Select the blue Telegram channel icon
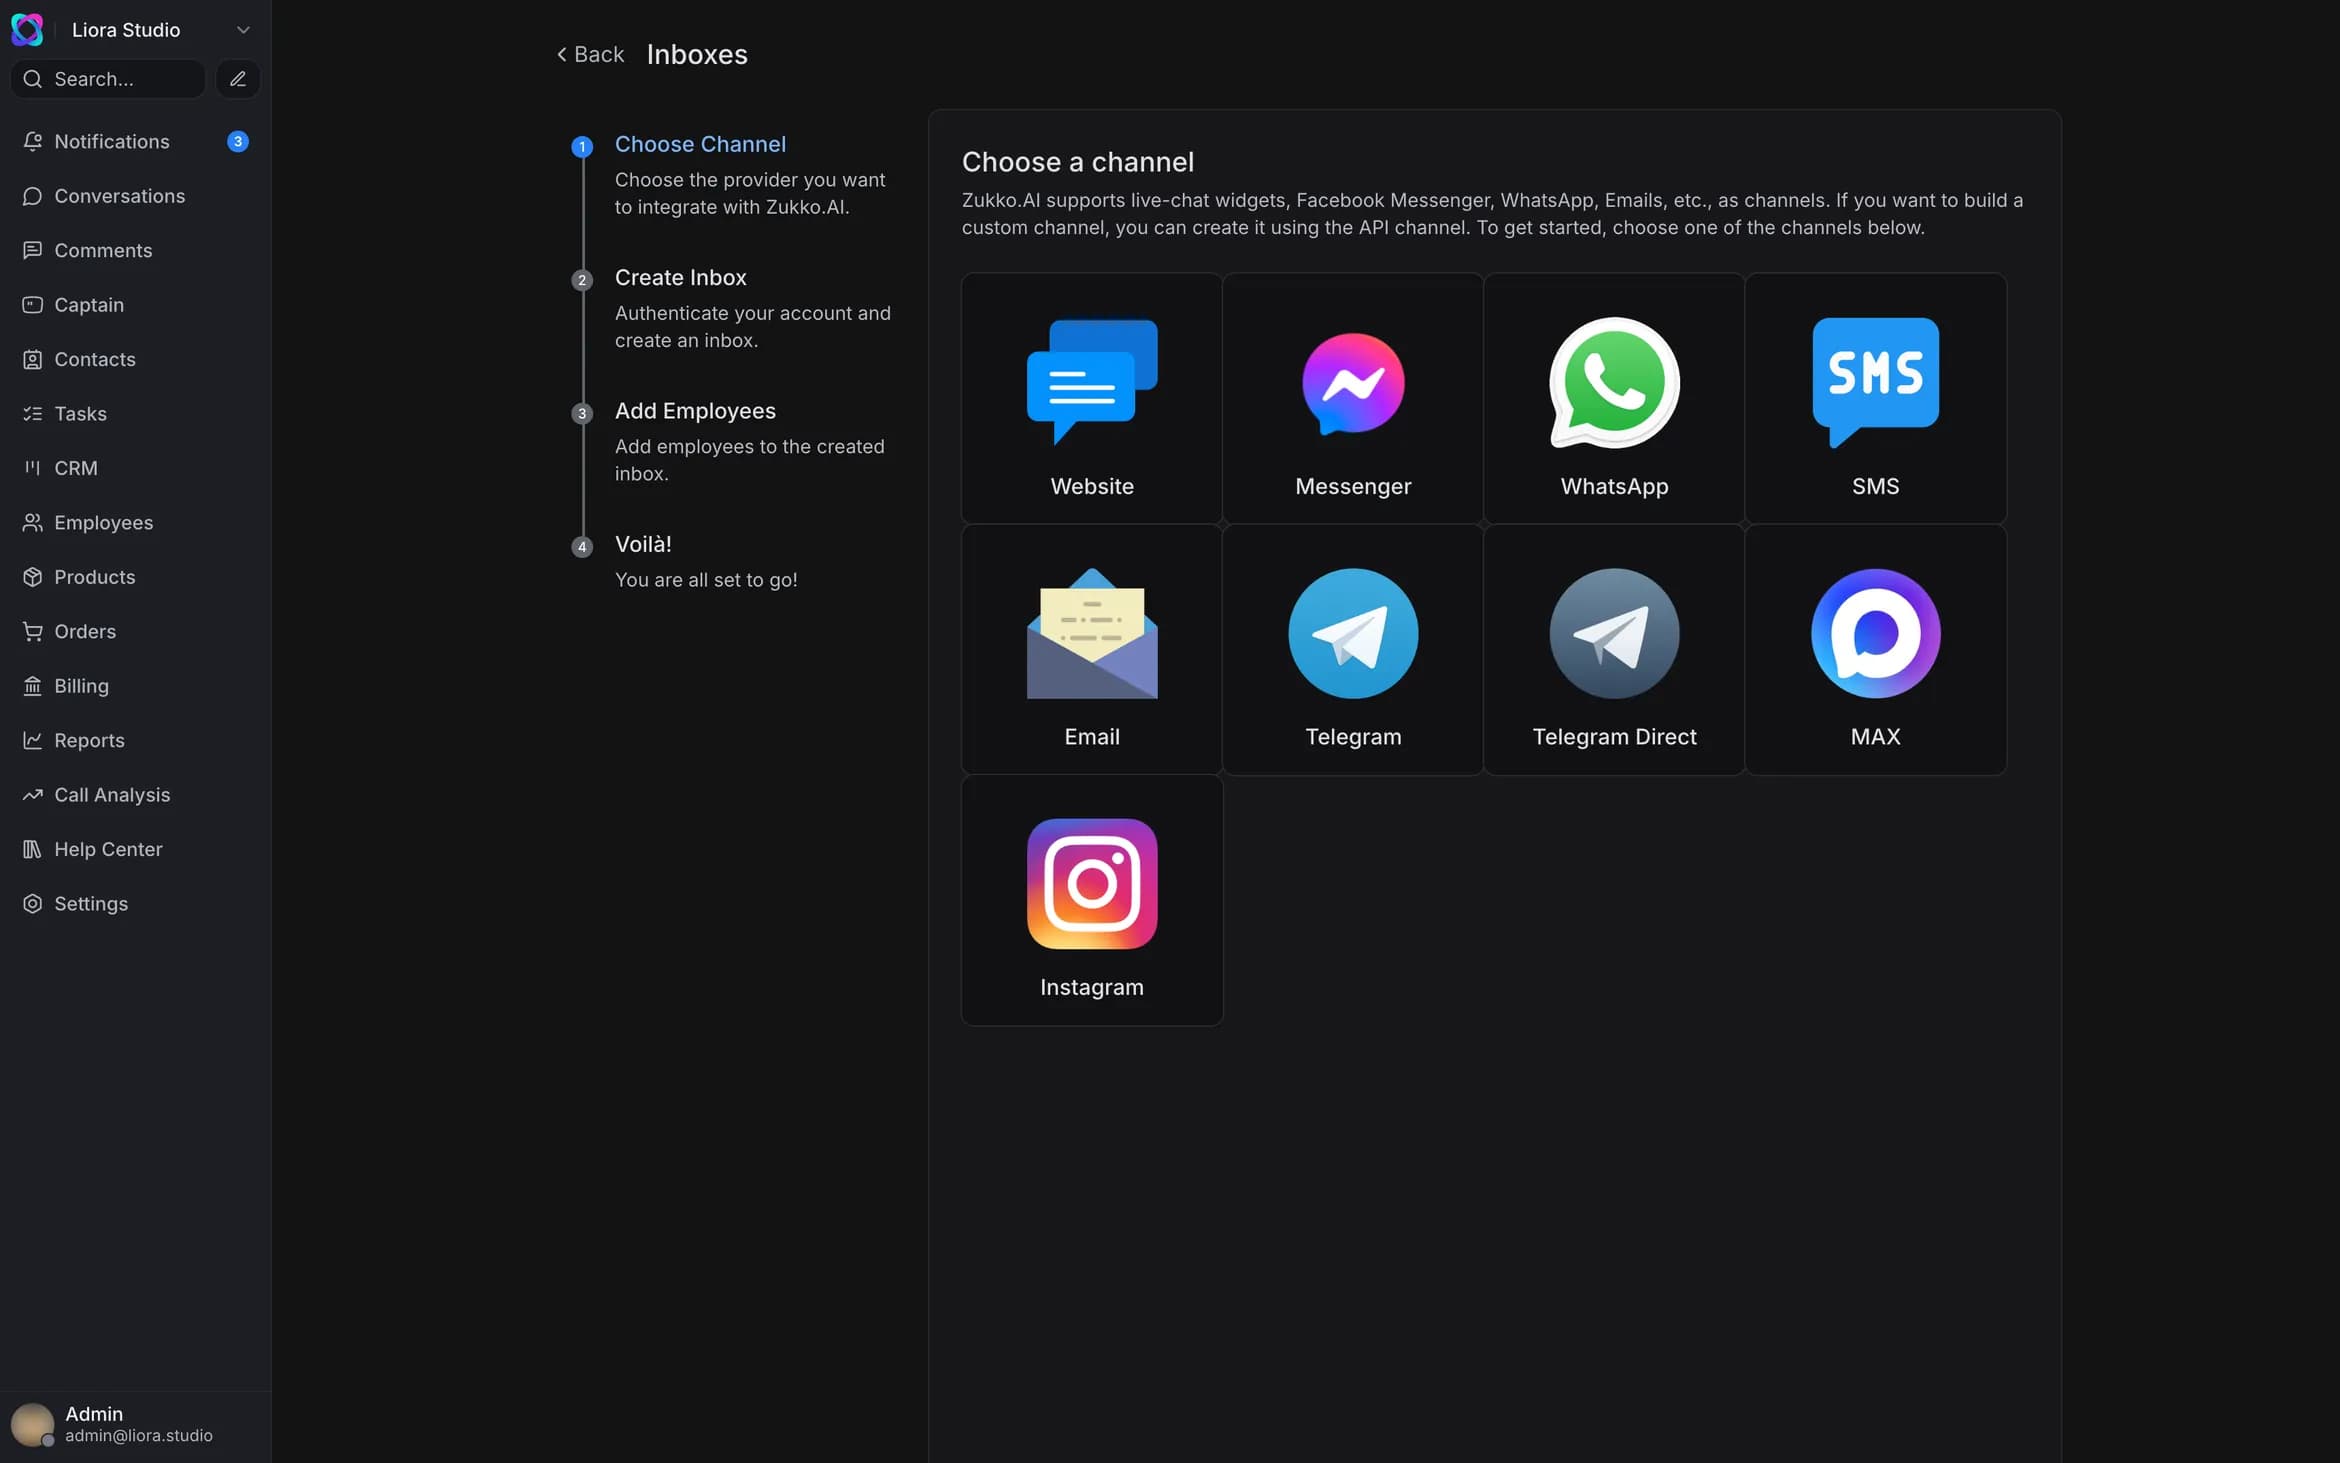 pos(1353,633)
